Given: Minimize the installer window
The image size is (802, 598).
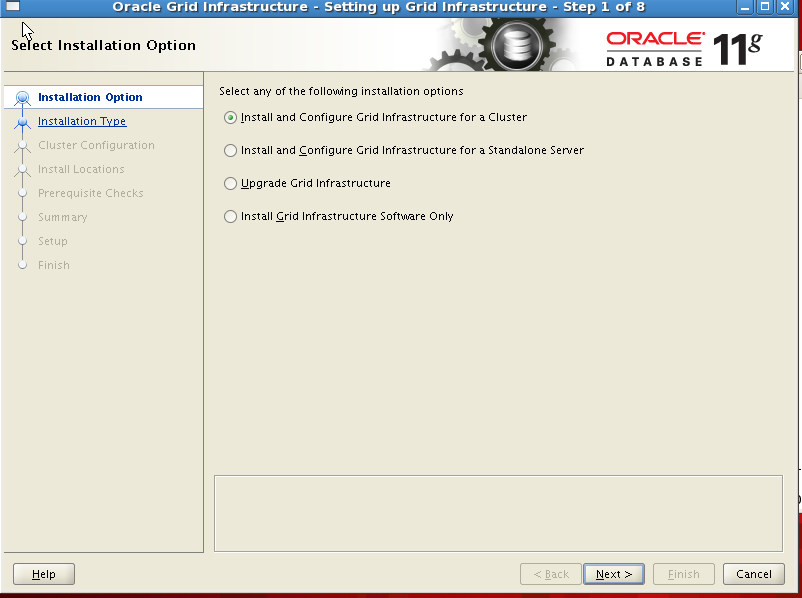Looking at the screenshot, I should 745,7.
